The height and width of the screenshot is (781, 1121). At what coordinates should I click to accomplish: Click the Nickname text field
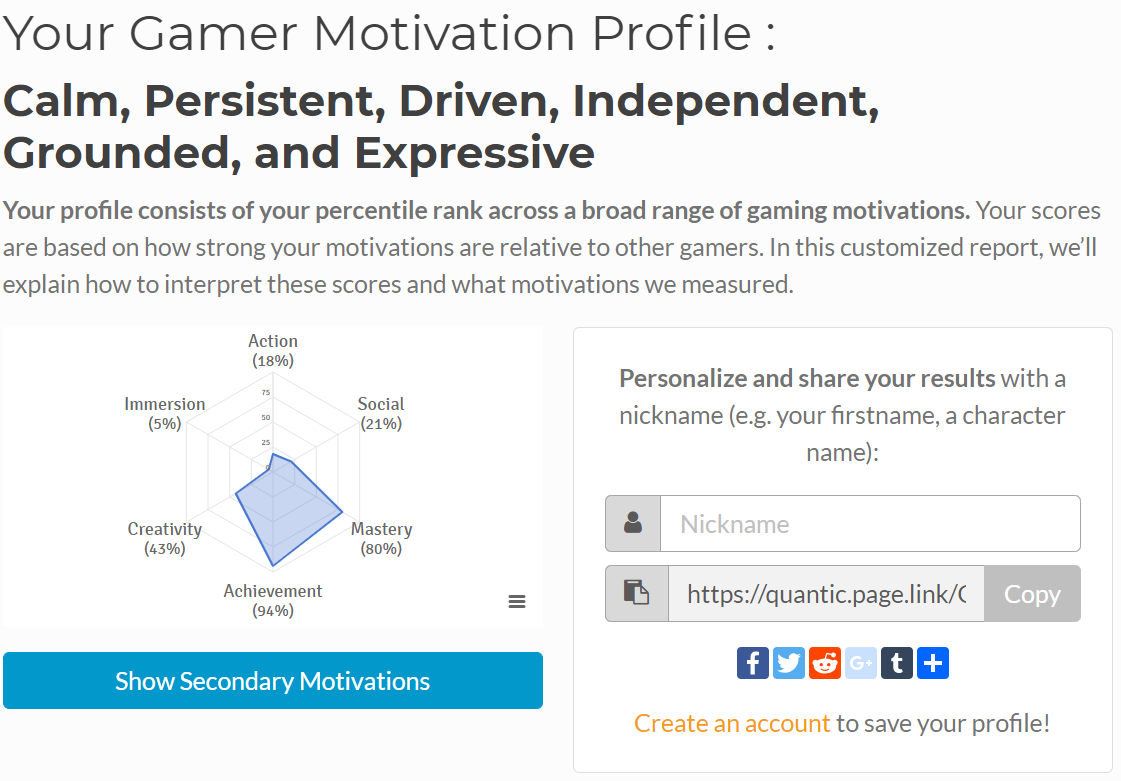coord(870,523)
